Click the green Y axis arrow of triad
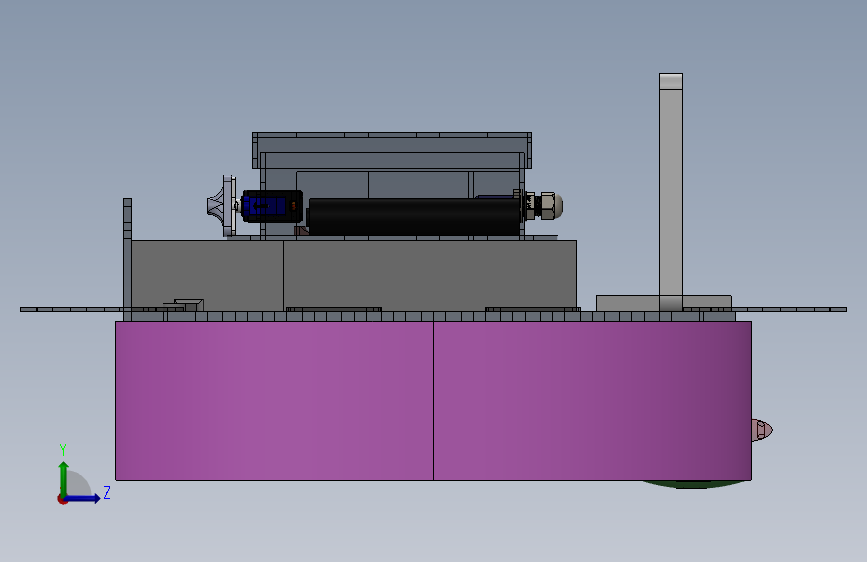Screen dimensions: 867x562 pos(64,478)
